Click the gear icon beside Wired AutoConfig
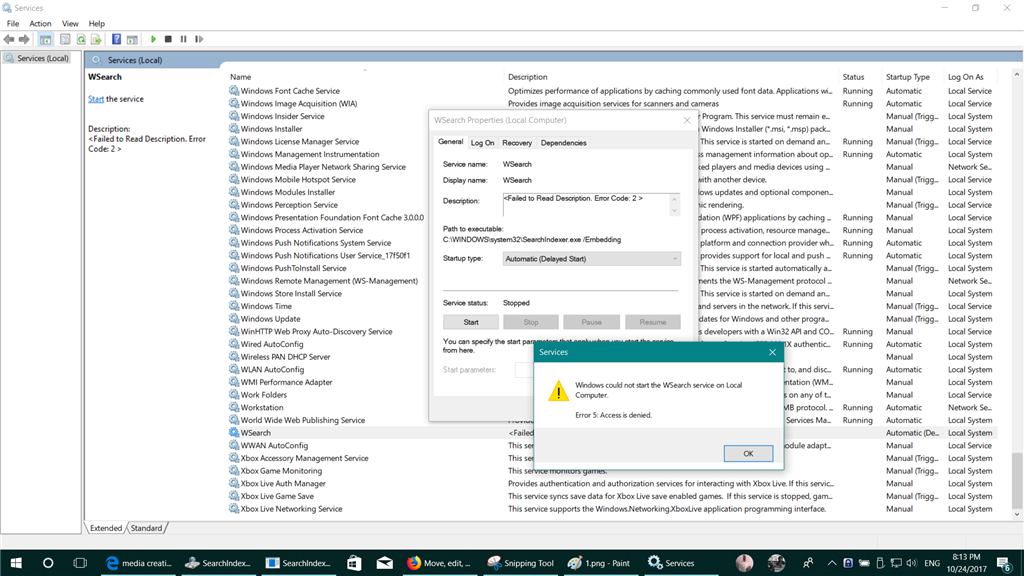This screenshot has width=1024, height=576. click(234, 344)
